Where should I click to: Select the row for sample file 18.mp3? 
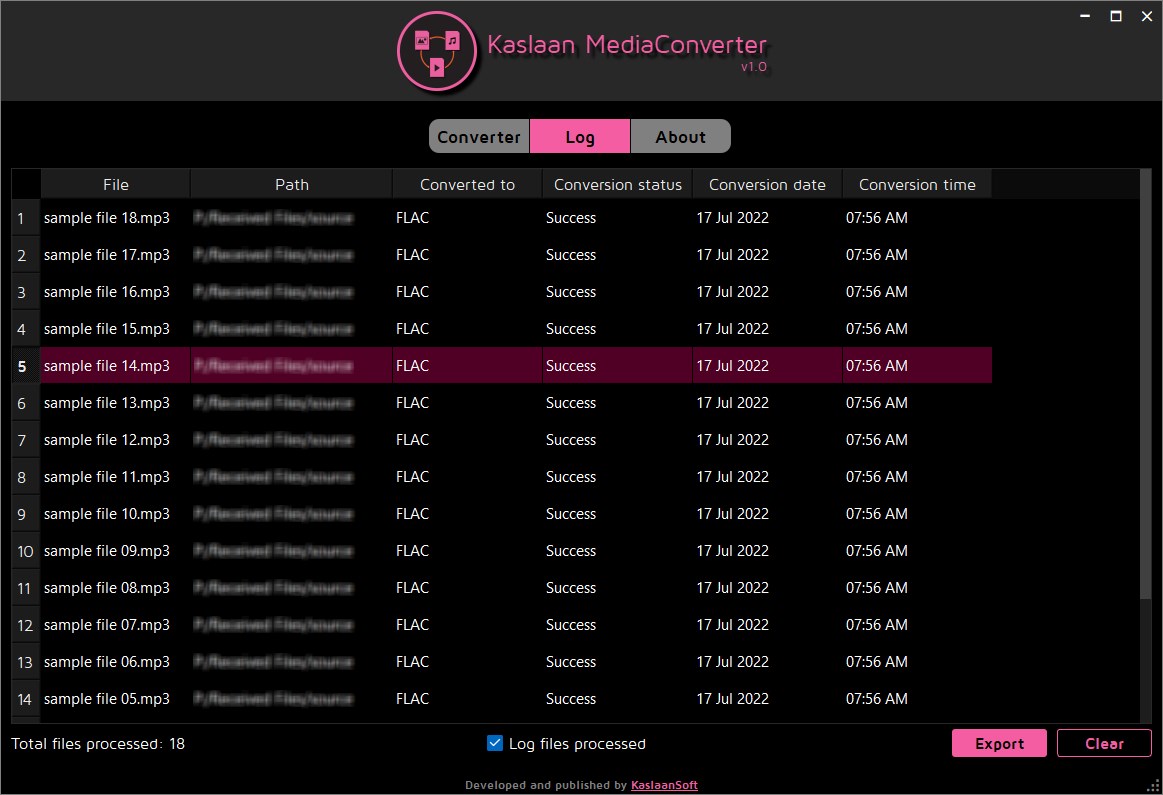click(501, 218)
